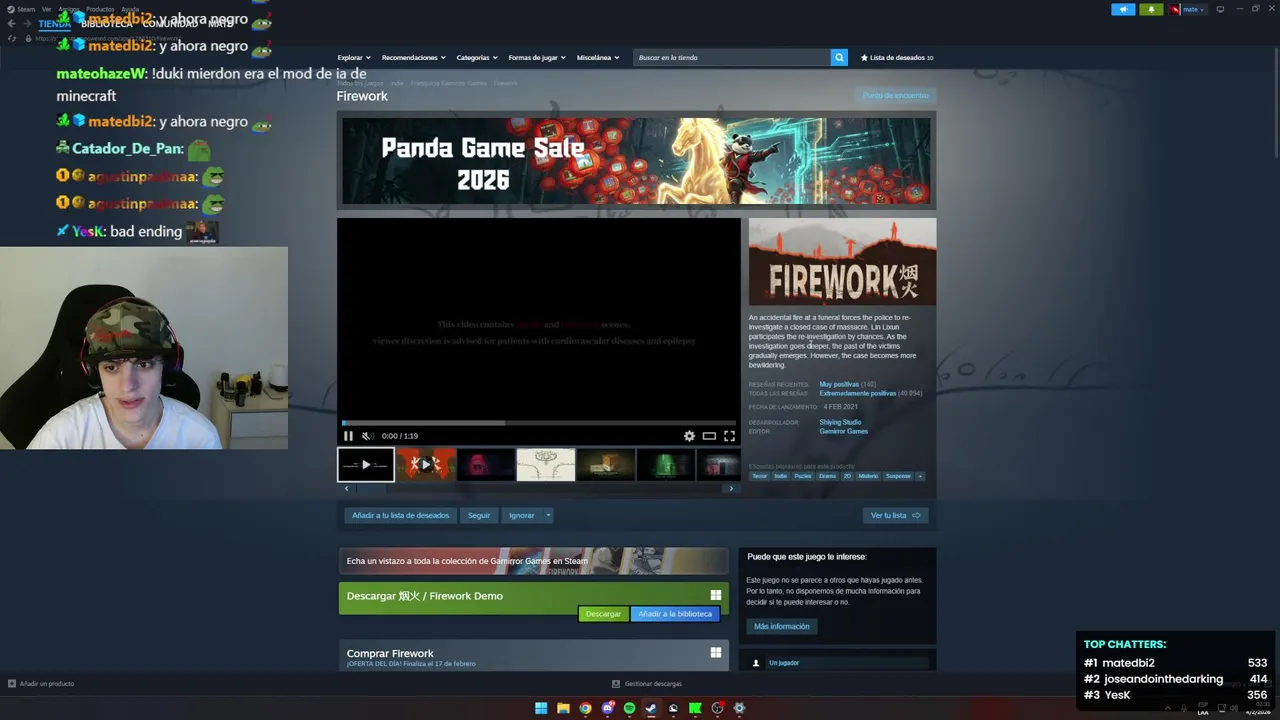
Task: Click 'Añadir un producto'
Action: [41, 684]
